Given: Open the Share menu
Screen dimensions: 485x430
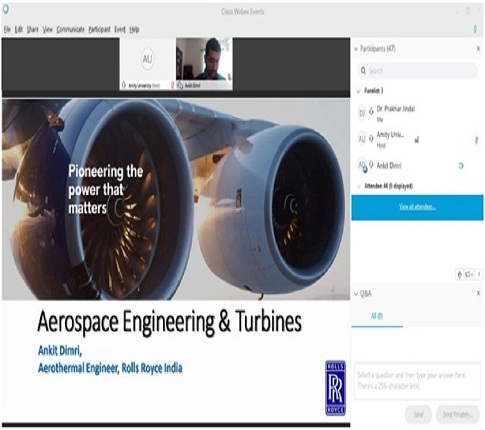Looking at the screenshot, I should 32,30.
